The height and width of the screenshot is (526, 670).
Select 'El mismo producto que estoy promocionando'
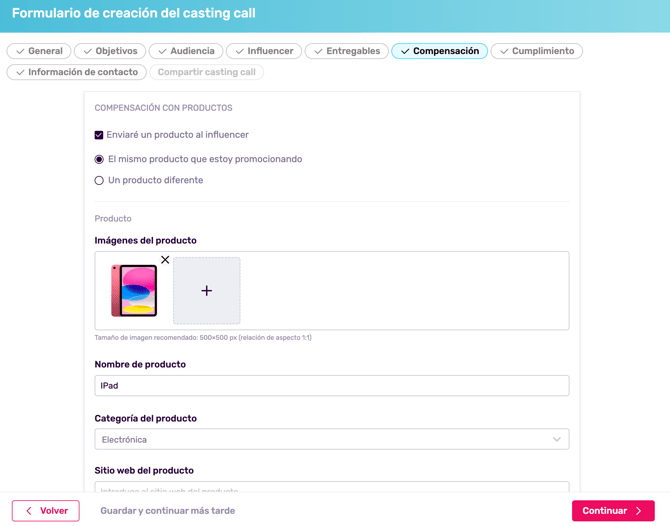tap(99, 159)
